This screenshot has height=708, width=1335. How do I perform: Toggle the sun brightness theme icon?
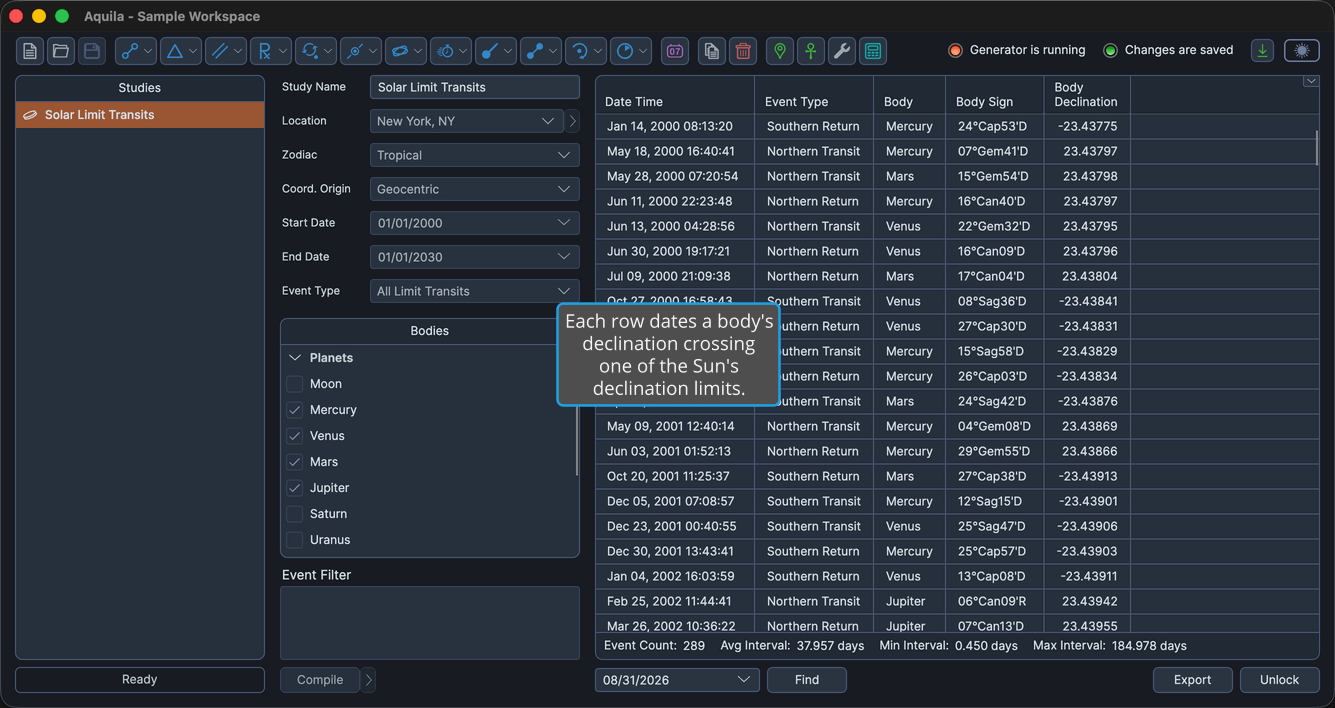(1301, 51)
